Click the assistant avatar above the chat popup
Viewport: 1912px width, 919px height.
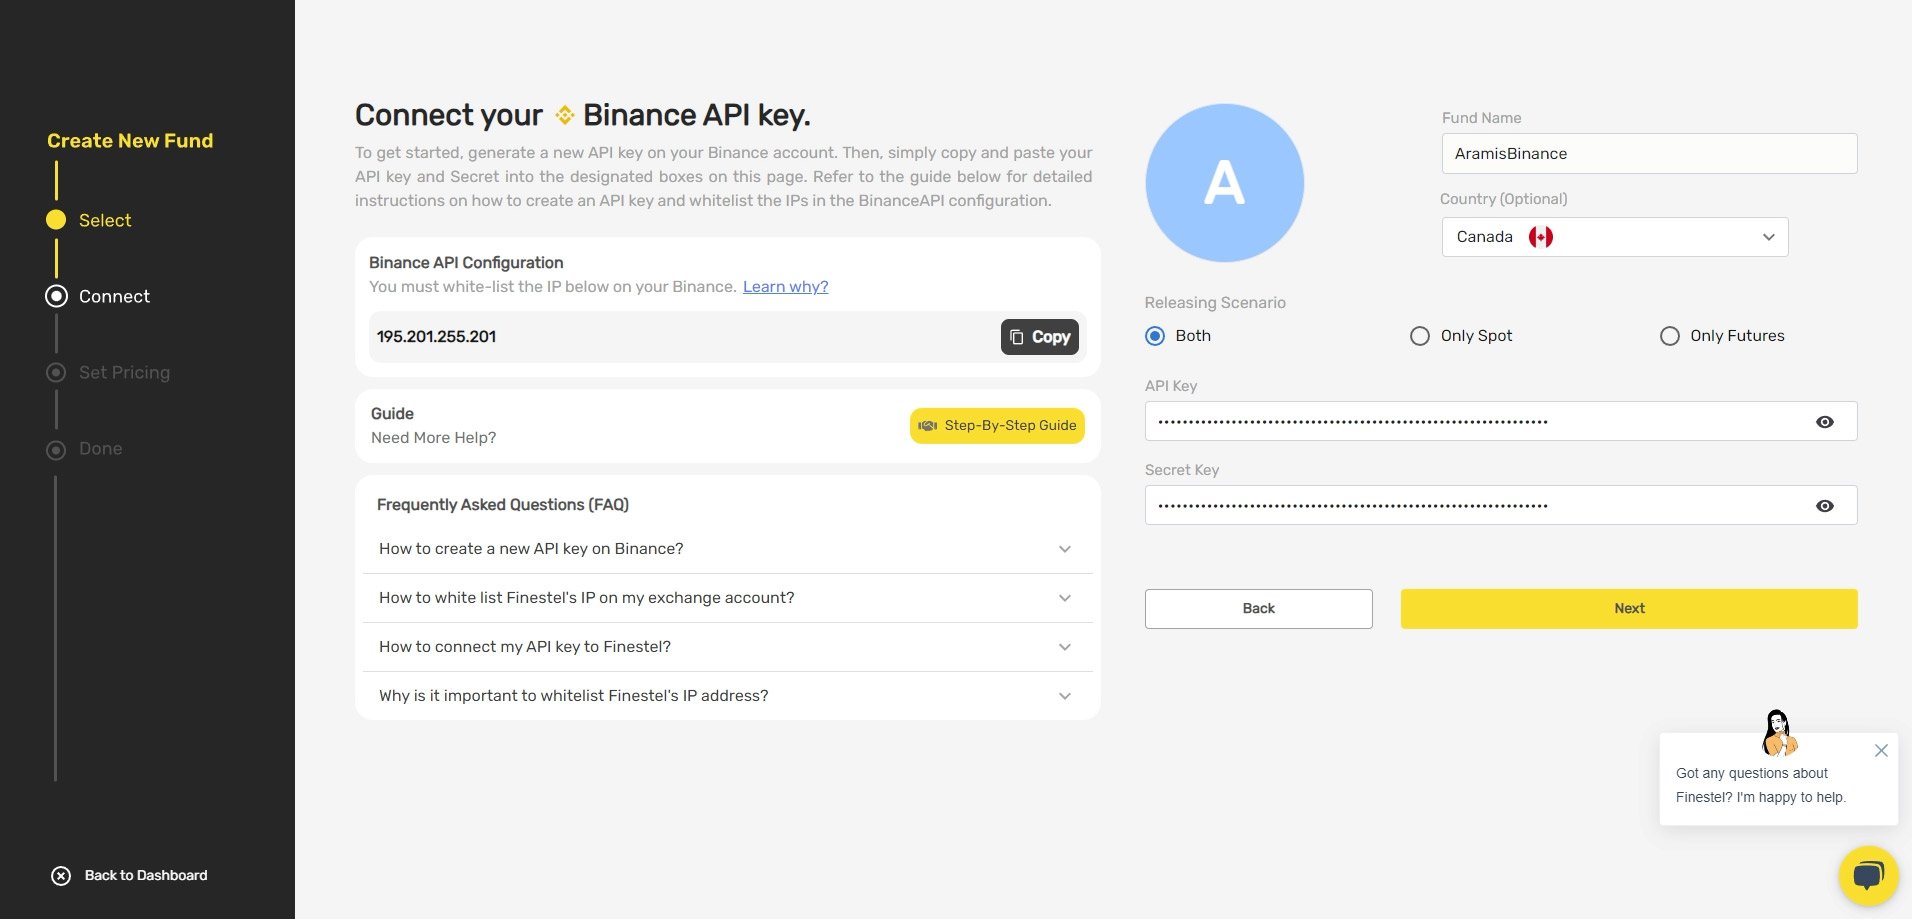tap(1779, 733)
